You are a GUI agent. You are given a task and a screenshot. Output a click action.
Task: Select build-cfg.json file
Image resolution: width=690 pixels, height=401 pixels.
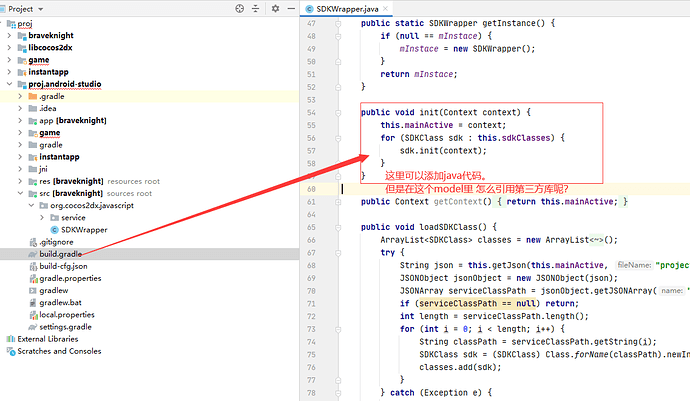[x=63, y=266]
